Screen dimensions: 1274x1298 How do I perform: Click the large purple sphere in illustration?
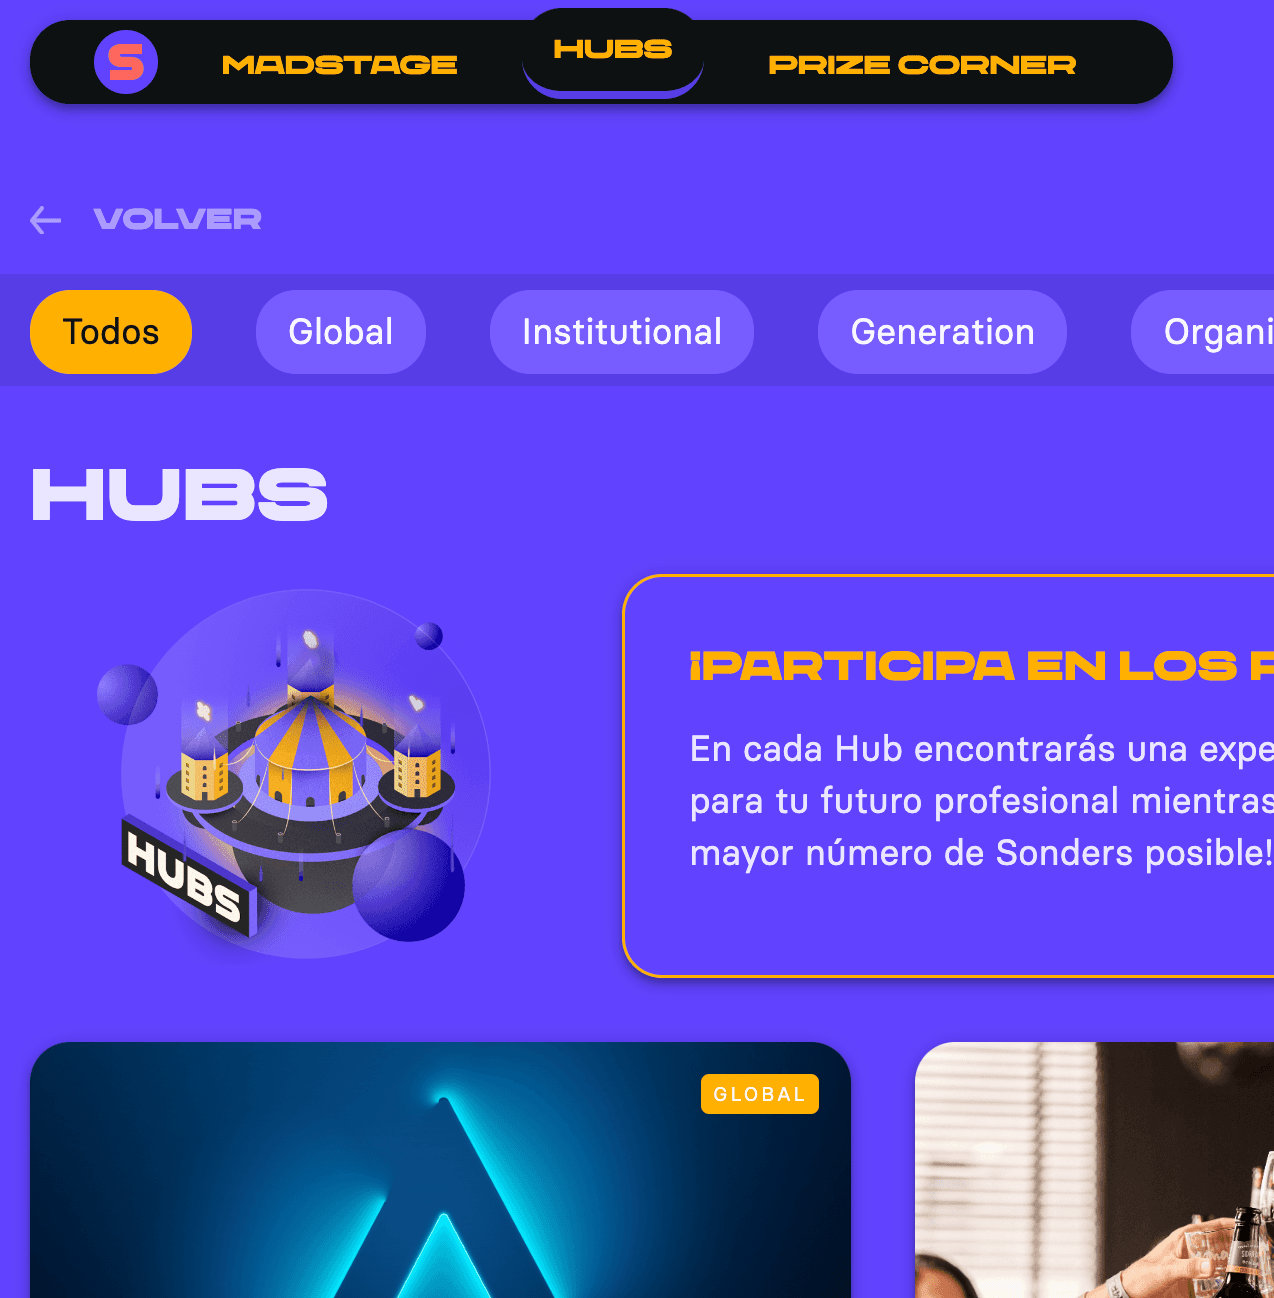[x=409, y=885]
